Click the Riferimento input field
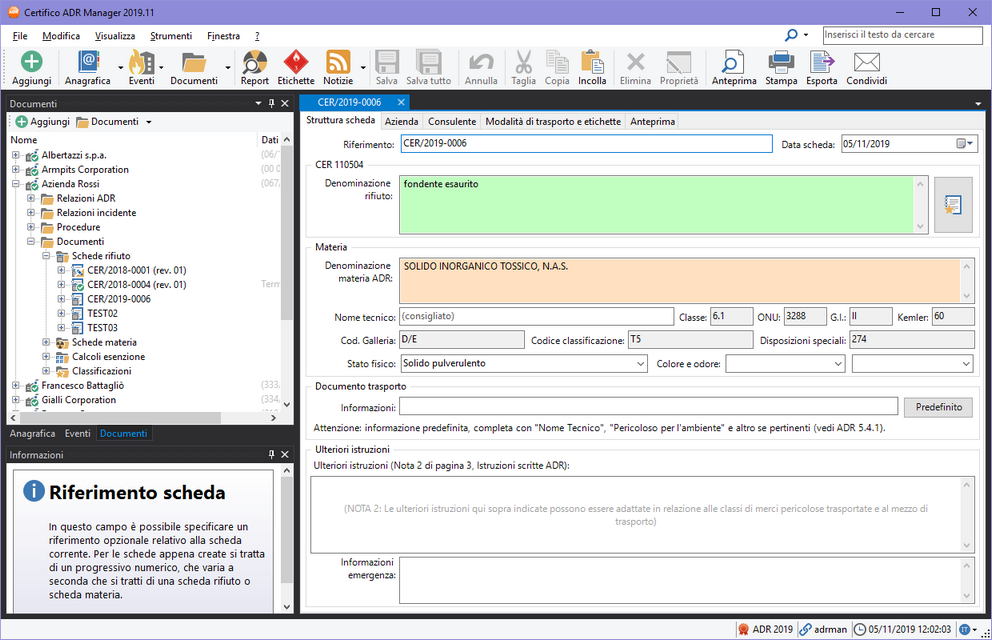 (585, 144)
